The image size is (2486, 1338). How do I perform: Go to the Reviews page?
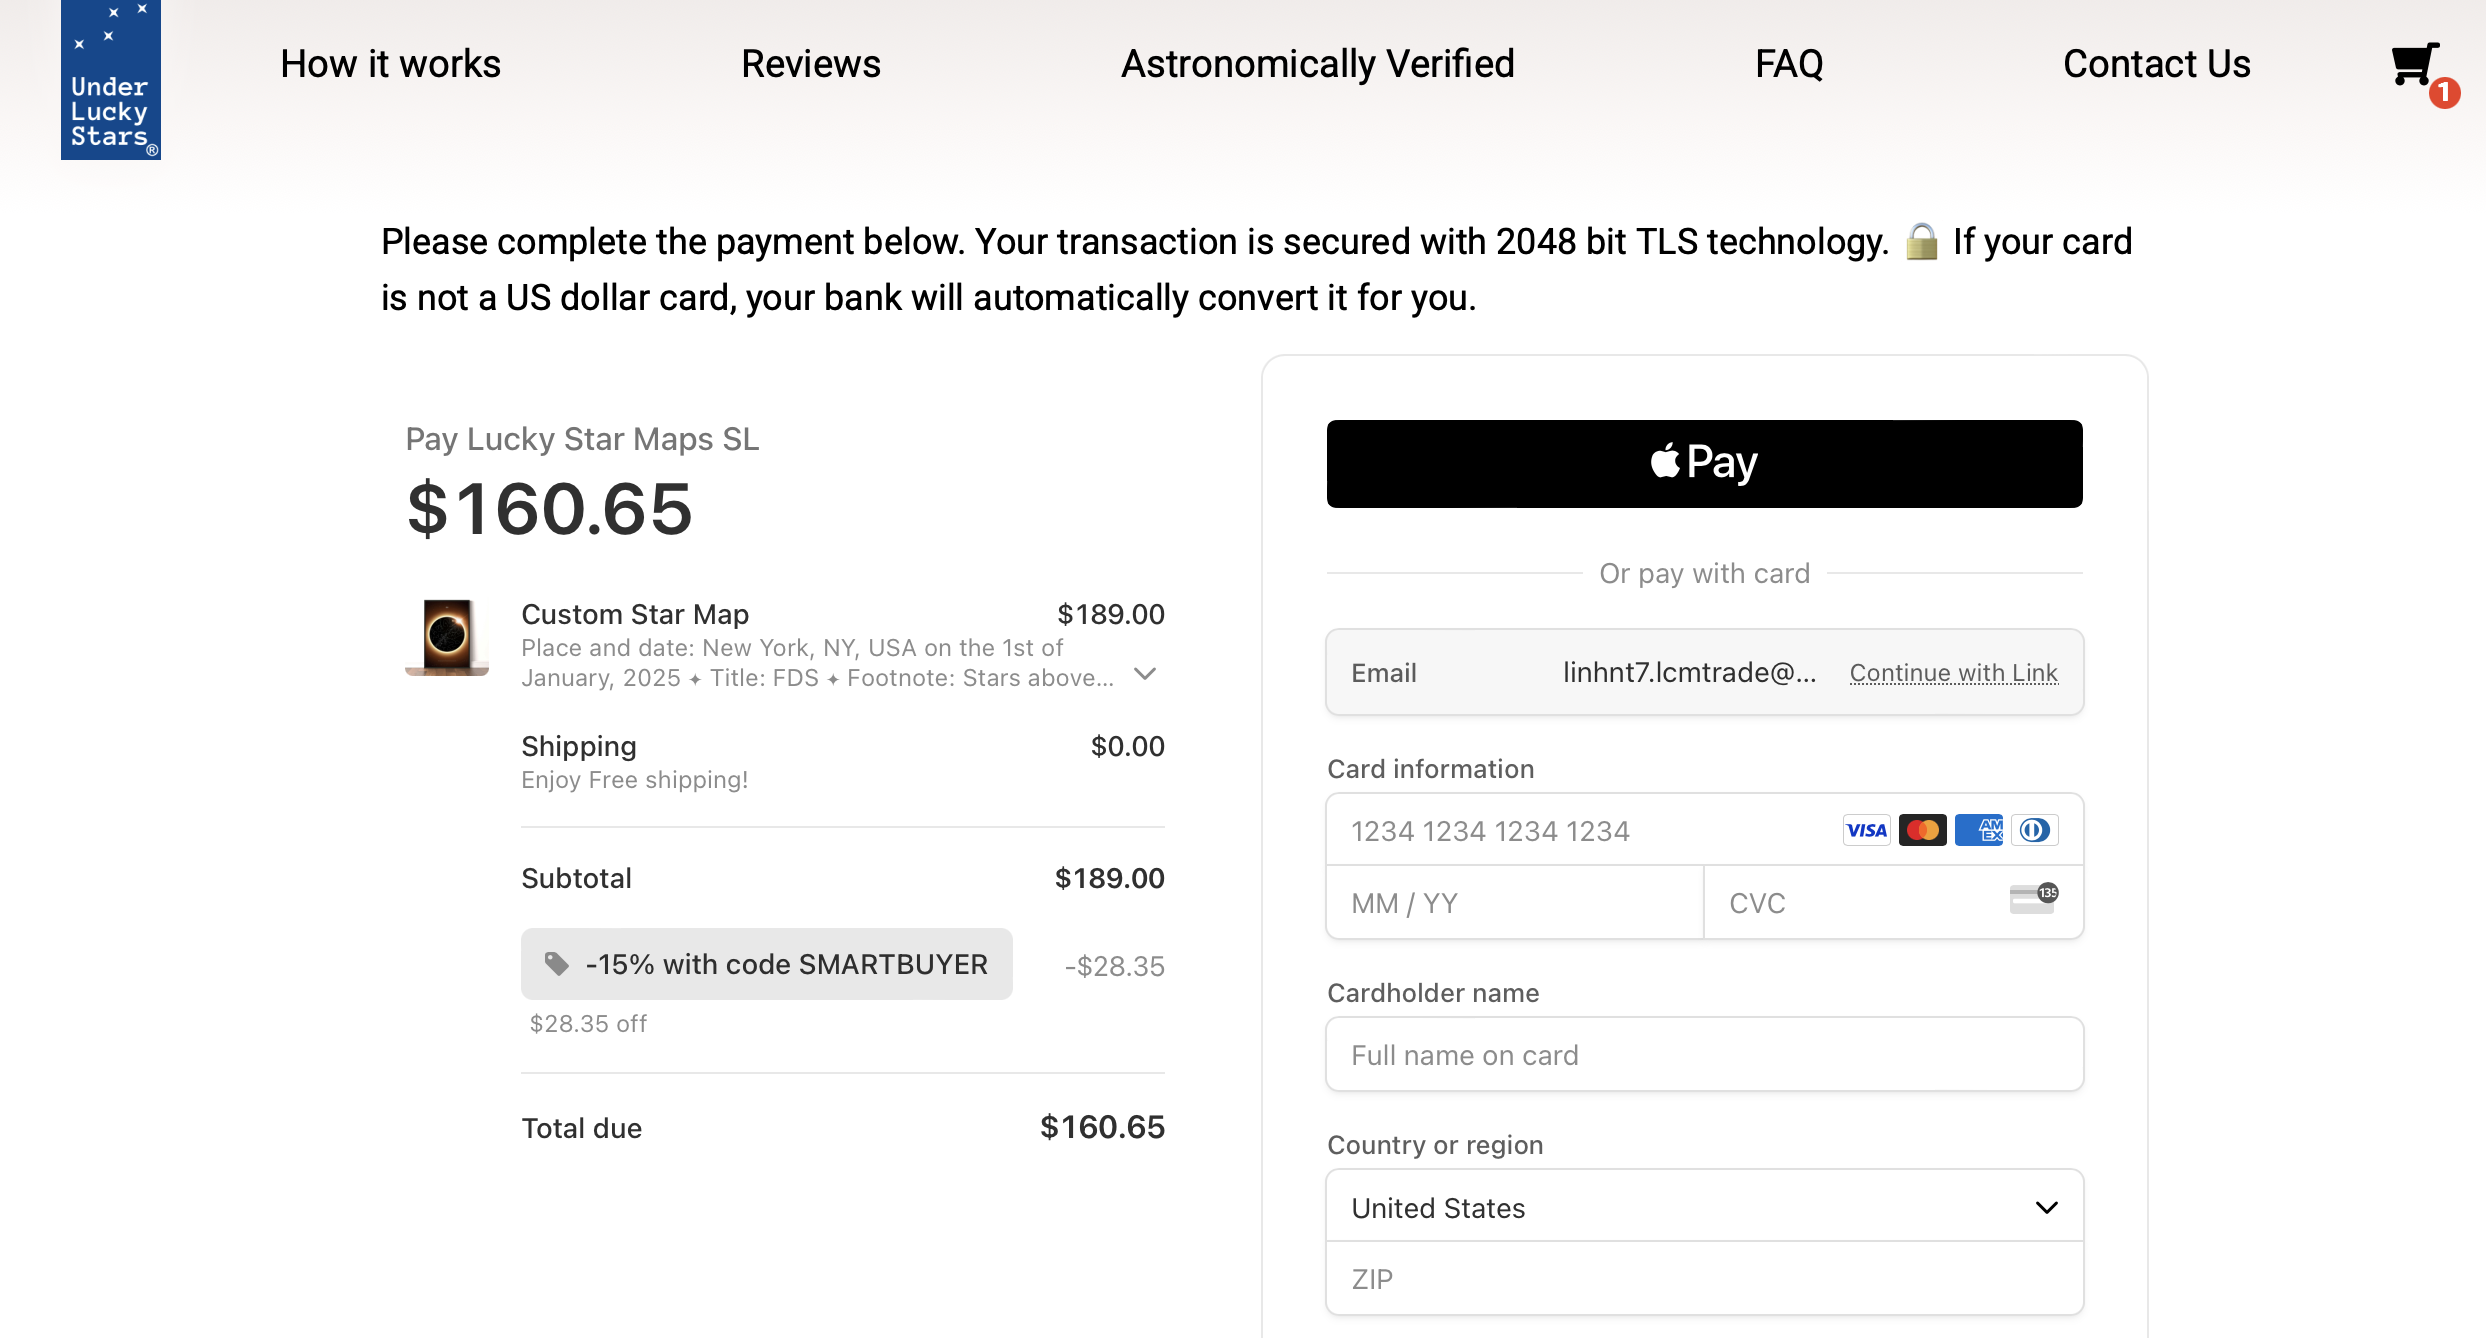click(810, 64)
